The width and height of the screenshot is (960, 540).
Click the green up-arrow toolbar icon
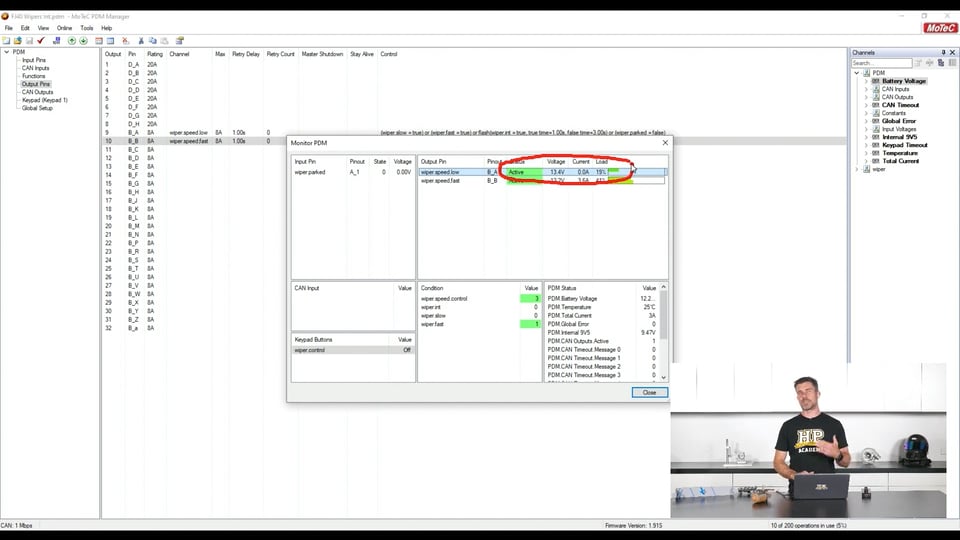pyautogui.click(x=72, y=40)
